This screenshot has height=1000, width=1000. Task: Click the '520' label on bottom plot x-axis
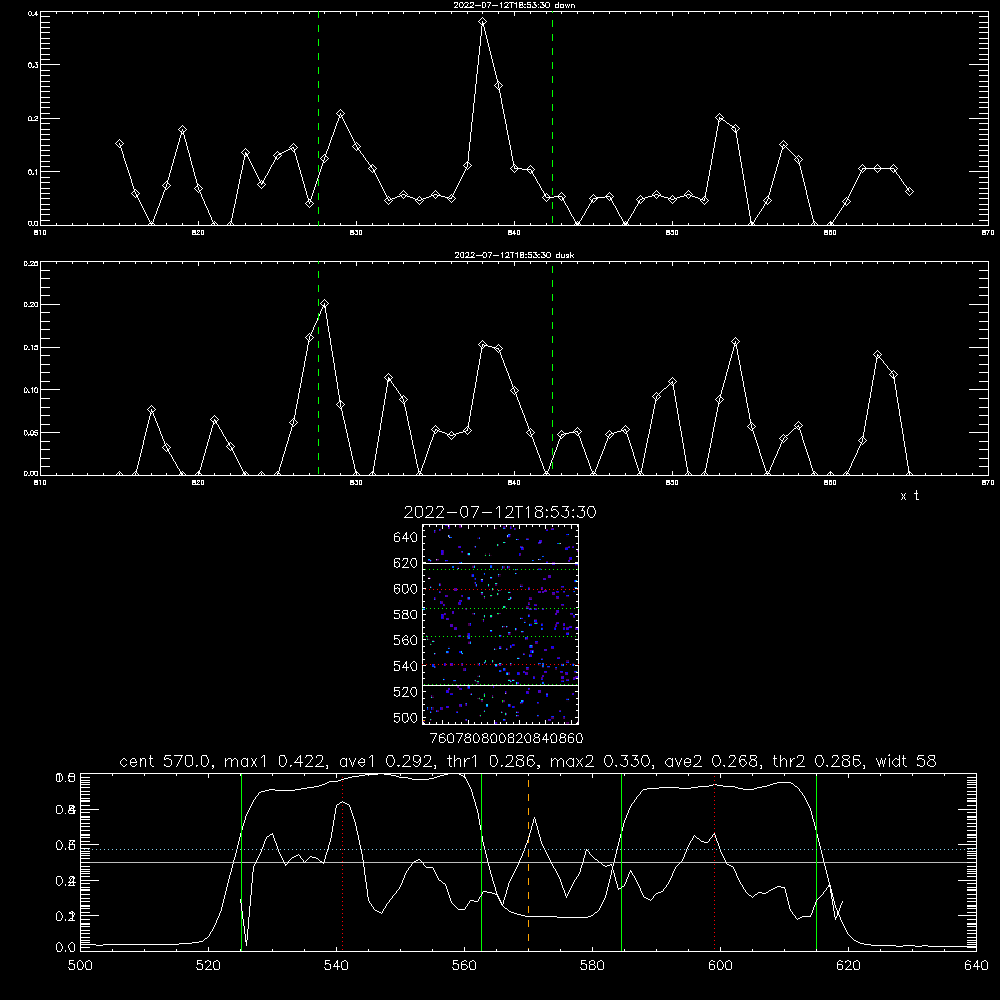tap(208, 966)
